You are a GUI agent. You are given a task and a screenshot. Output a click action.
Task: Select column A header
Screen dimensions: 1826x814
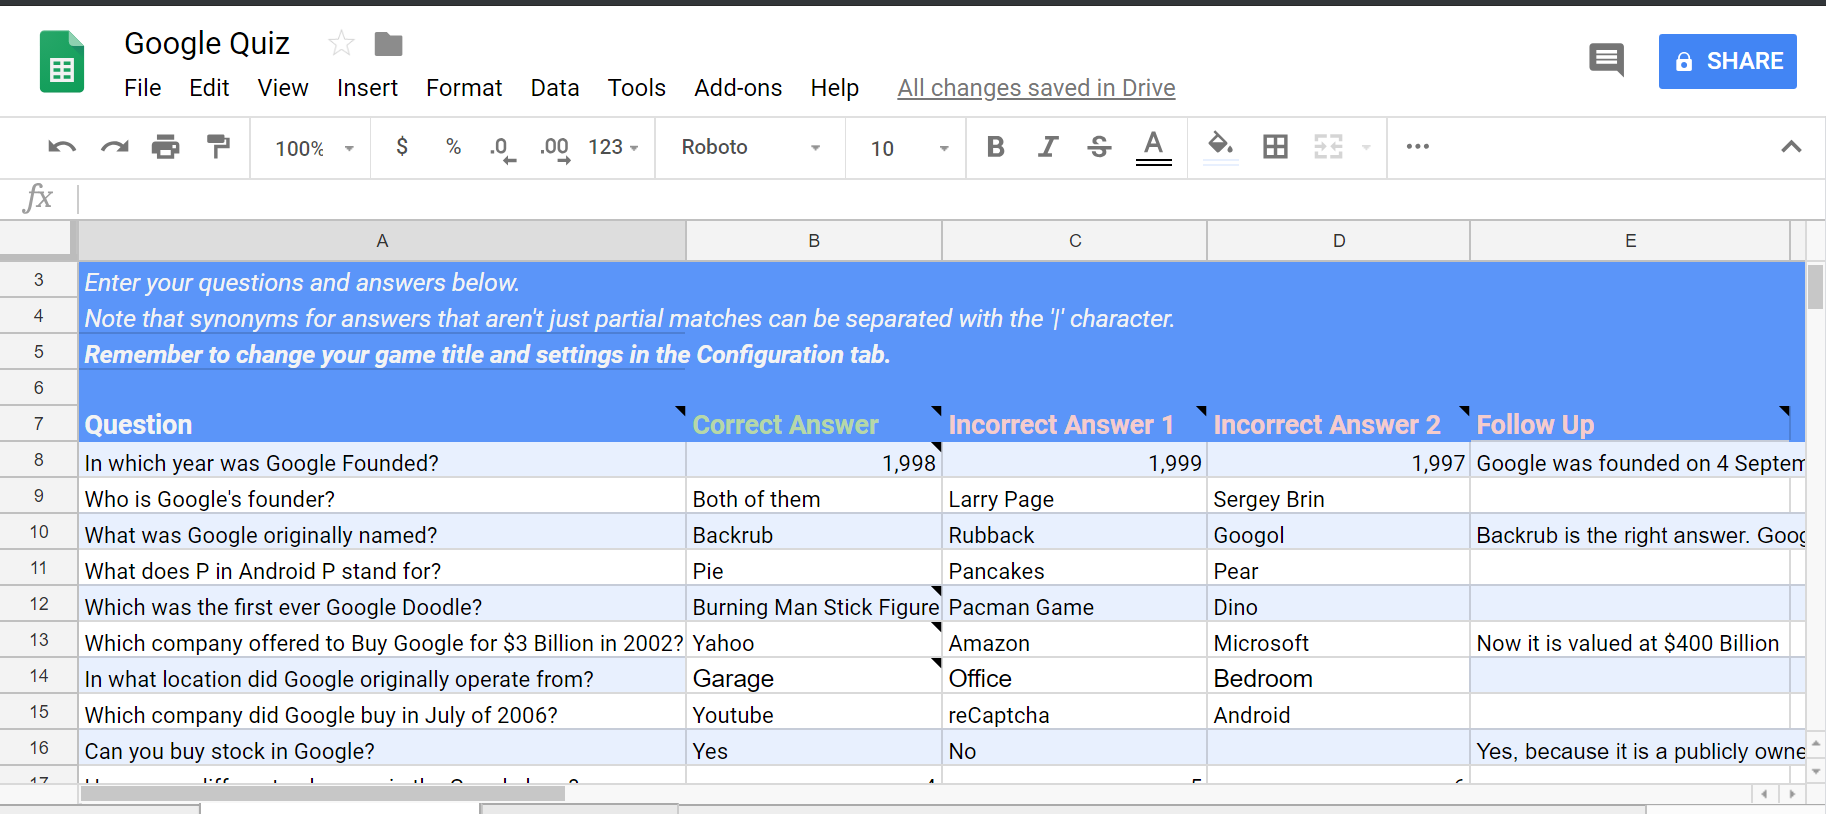[x=382, y=241]
